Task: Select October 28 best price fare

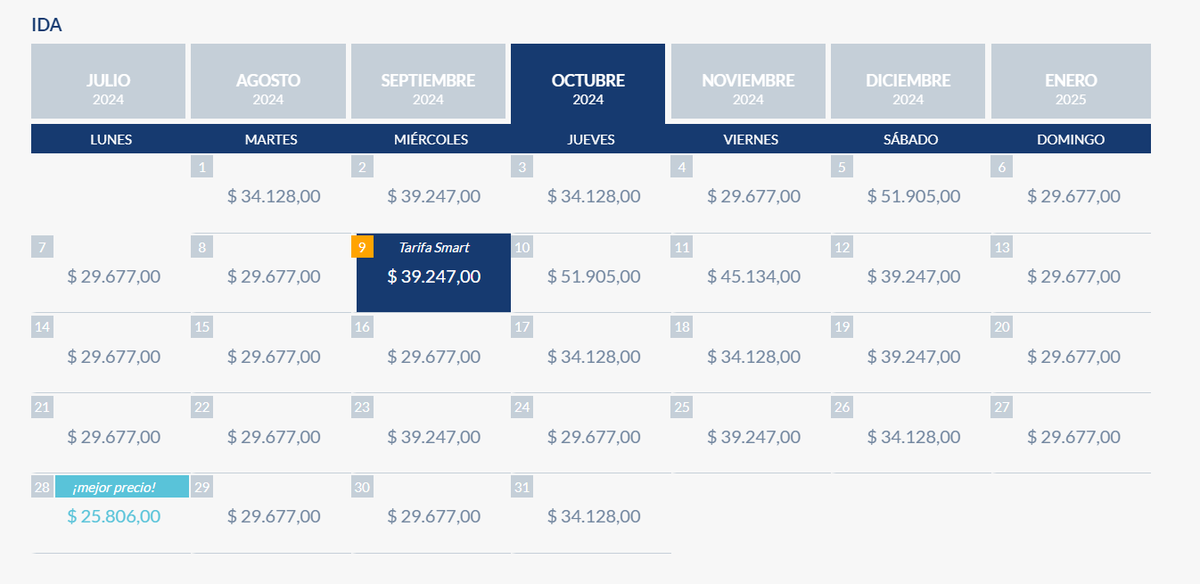Action: pos(113,516)
